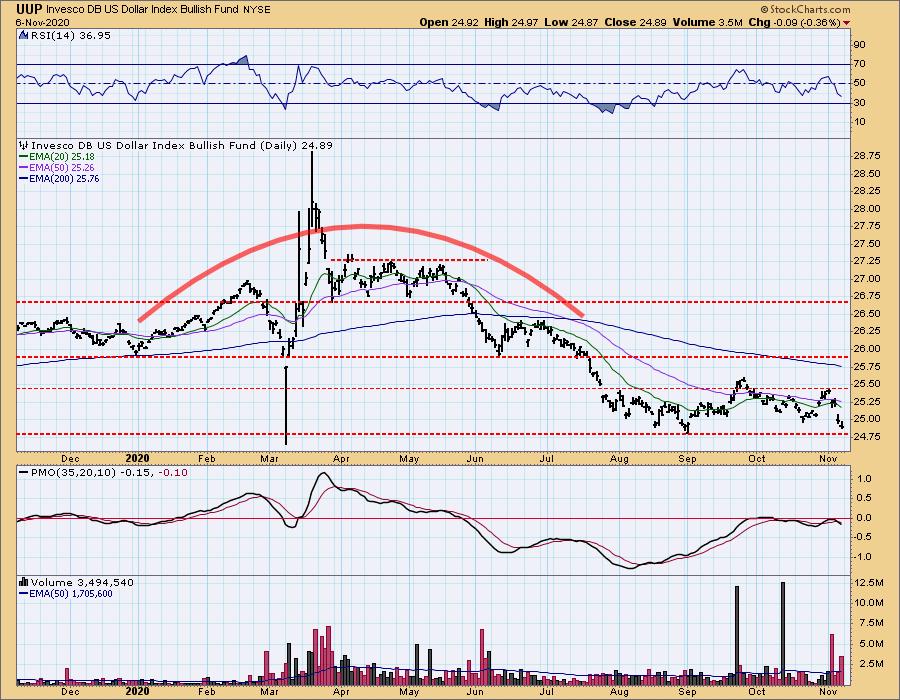900x700 pixels.
Task: Click the PMO(35,20,10) indicator label
Action: [73, 473]
